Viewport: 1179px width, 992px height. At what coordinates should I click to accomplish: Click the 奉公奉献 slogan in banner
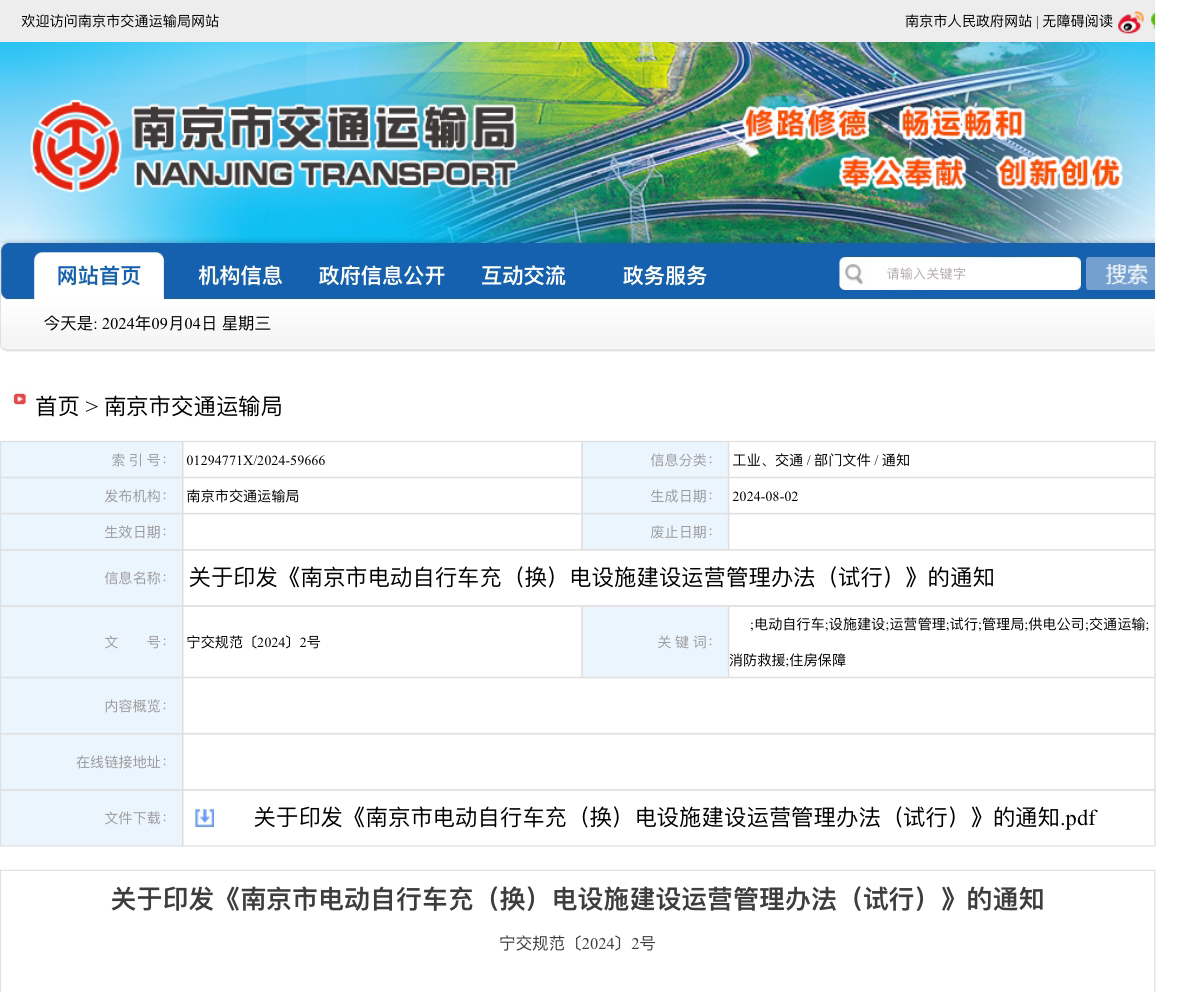point(902,173)
